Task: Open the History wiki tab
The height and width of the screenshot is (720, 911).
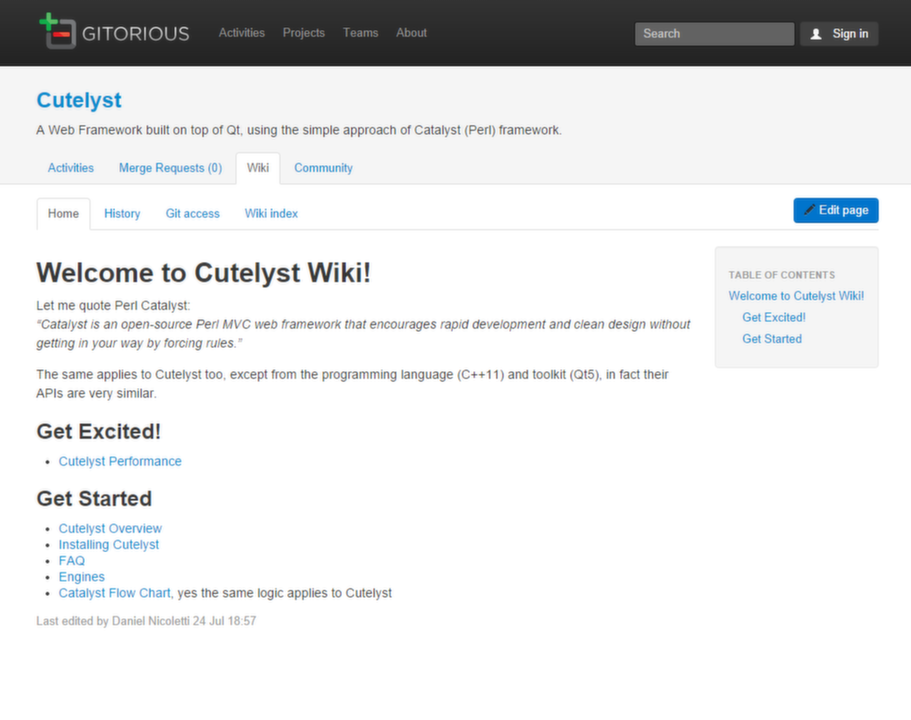Action: (x=122, y=214)
